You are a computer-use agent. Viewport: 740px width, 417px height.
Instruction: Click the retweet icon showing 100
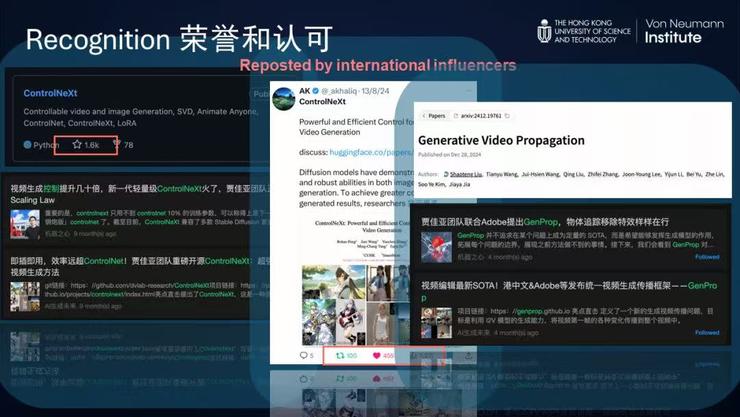click(340, 355)
